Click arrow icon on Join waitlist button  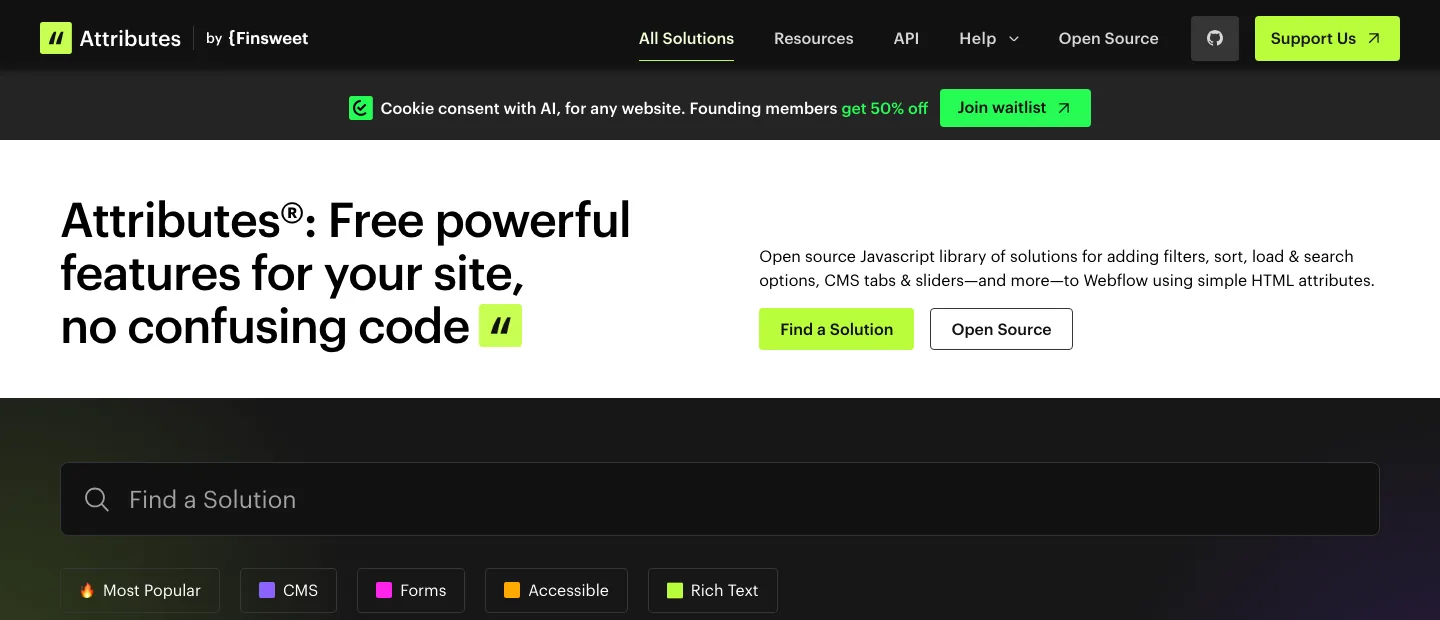tap(1063, 108)
